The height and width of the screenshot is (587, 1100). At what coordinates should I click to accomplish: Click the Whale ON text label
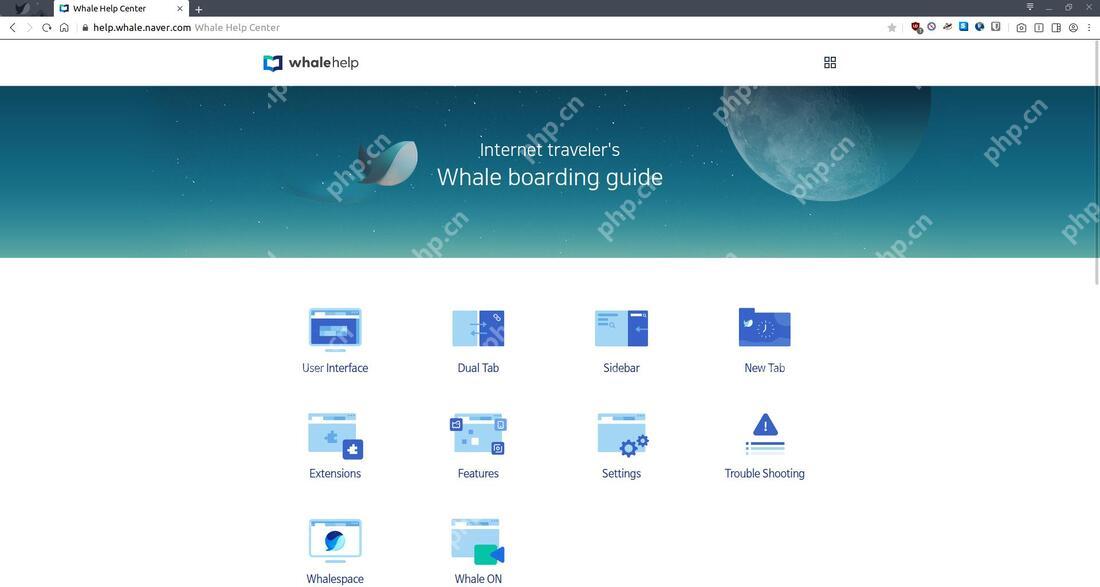[478, 579]
